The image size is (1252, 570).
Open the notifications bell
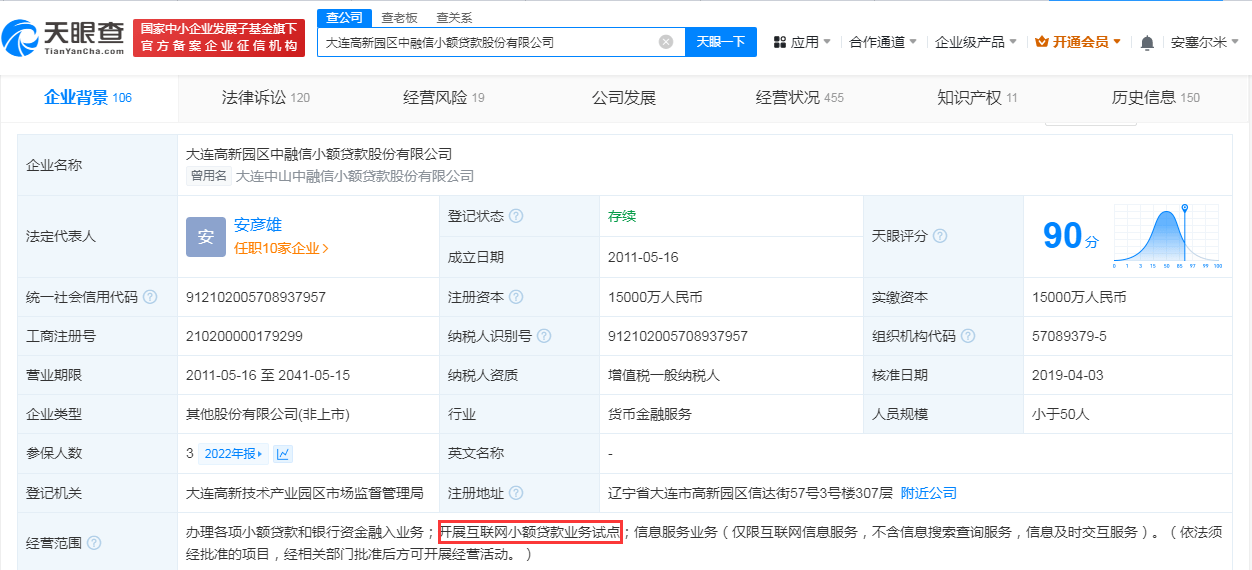(1147, 42)
